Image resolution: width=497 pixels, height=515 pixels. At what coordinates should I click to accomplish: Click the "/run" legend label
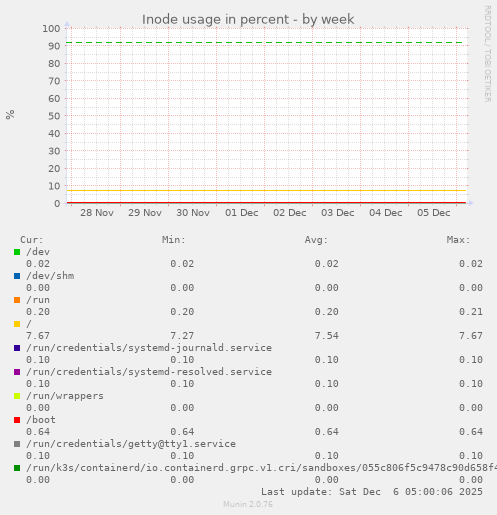38,300
